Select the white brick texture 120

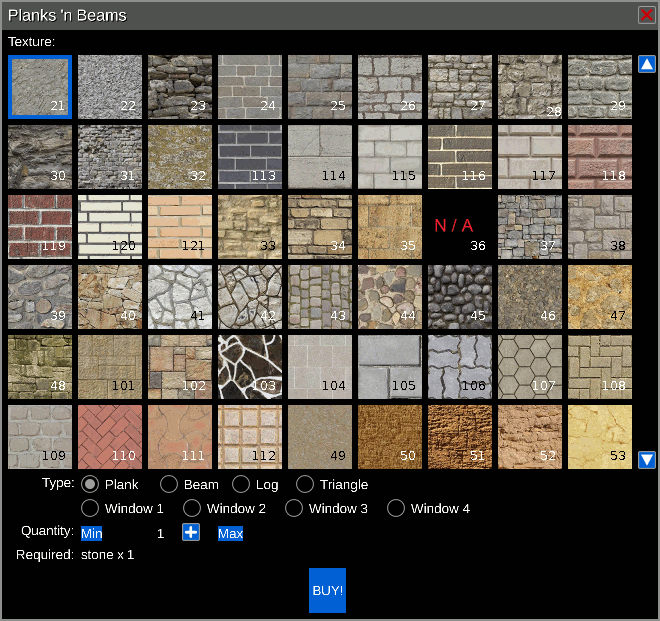pyautogui.click(x=110, y=227)
